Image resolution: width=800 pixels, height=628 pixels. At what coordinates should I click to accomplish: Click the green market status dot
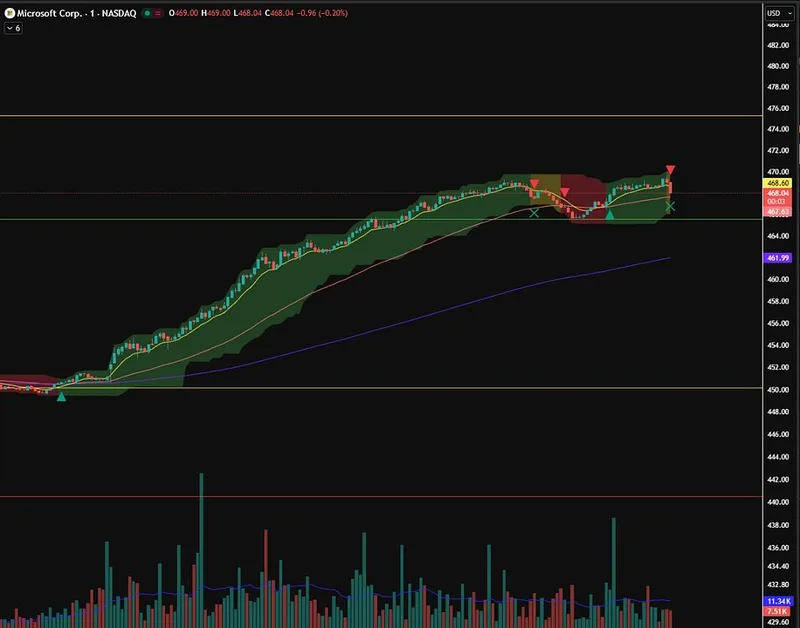point(147,13)
